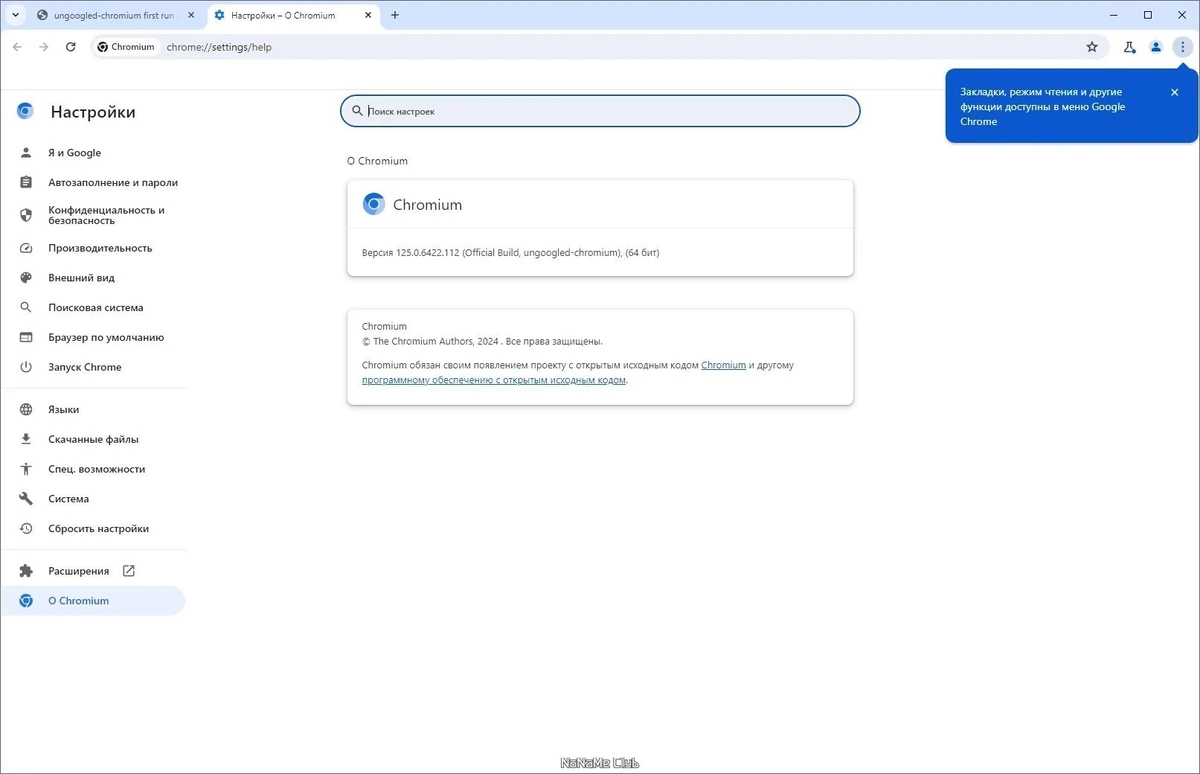Click the external link icon next to Расширения

tap(128, 571)
